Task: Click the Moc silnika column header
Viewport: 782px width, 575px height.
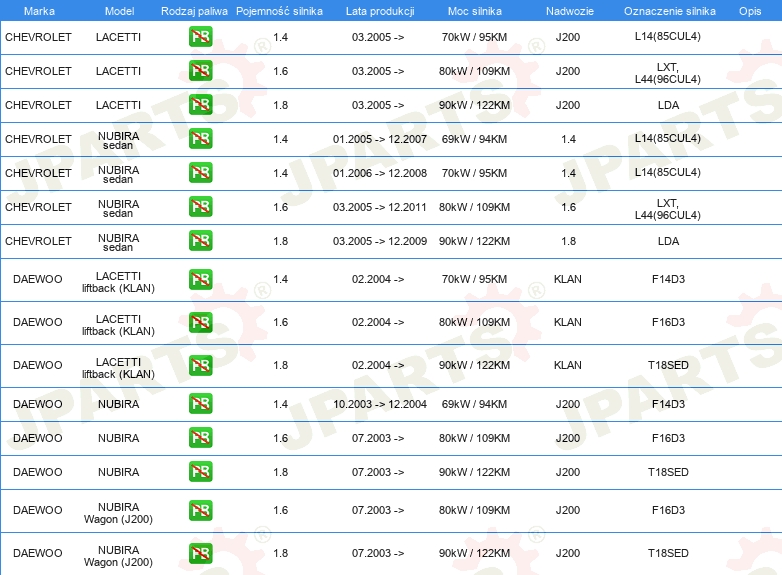Action: click(474, 11)
